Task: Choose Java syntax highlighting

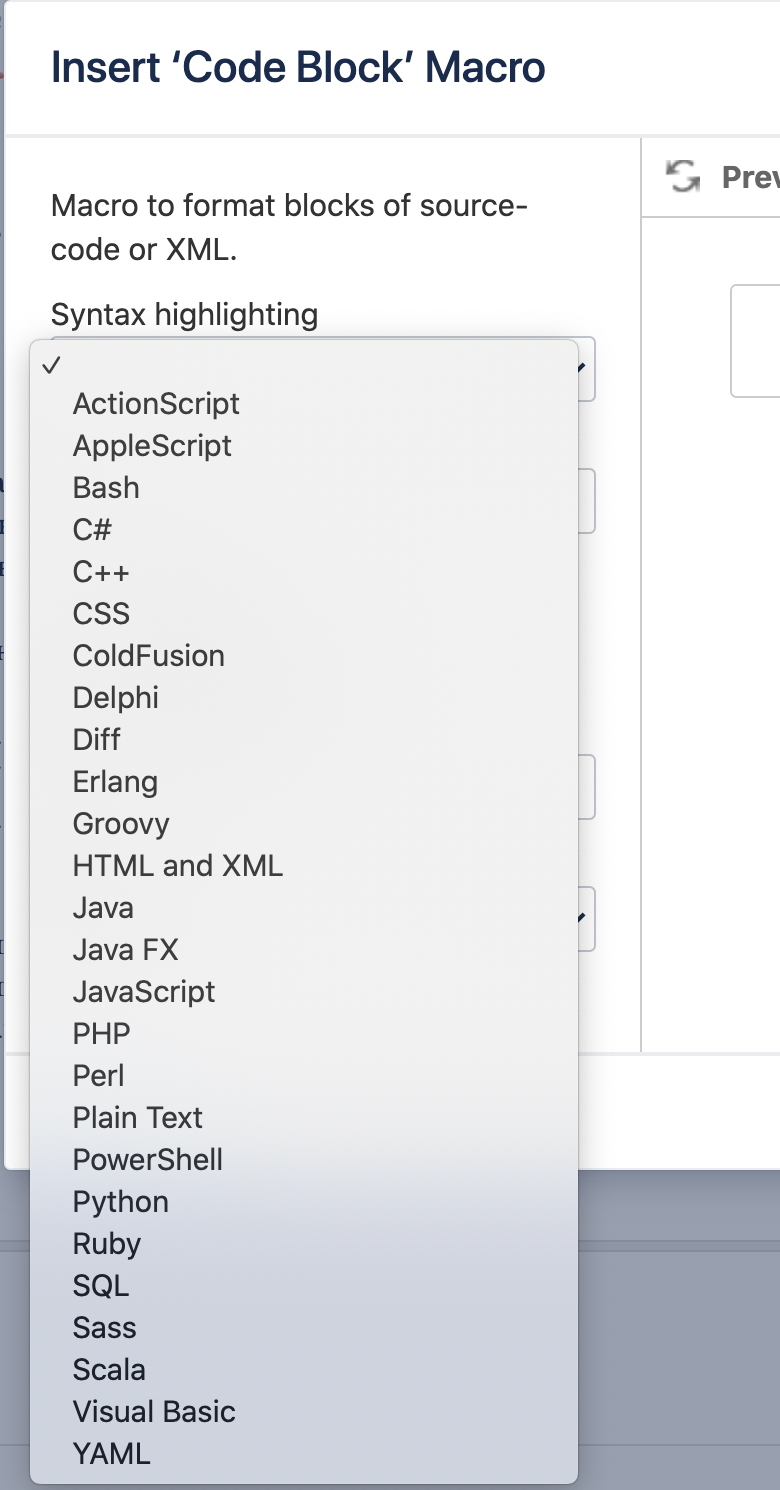Action: tap(100, 907)
